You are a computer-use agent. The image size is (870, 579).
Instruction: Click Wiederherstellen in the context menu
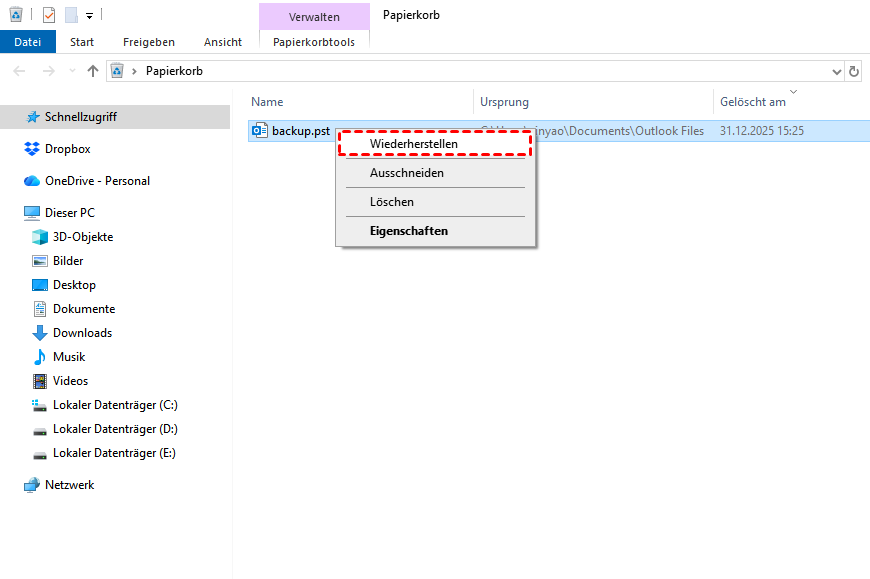tap(414, 144)
